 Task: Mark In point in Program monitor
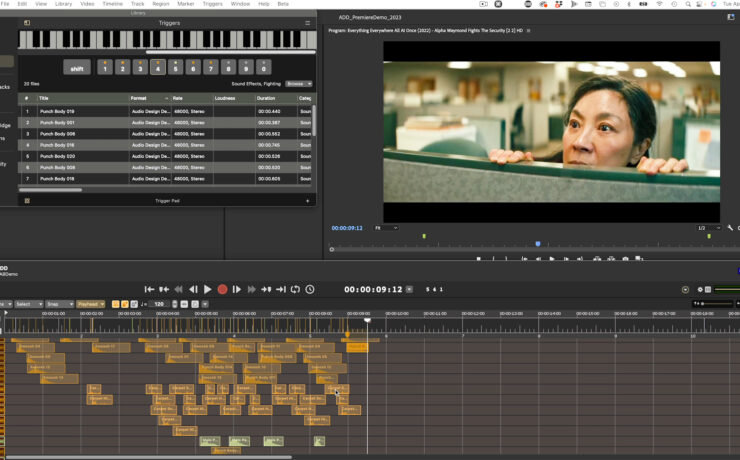tap(493, 259)
